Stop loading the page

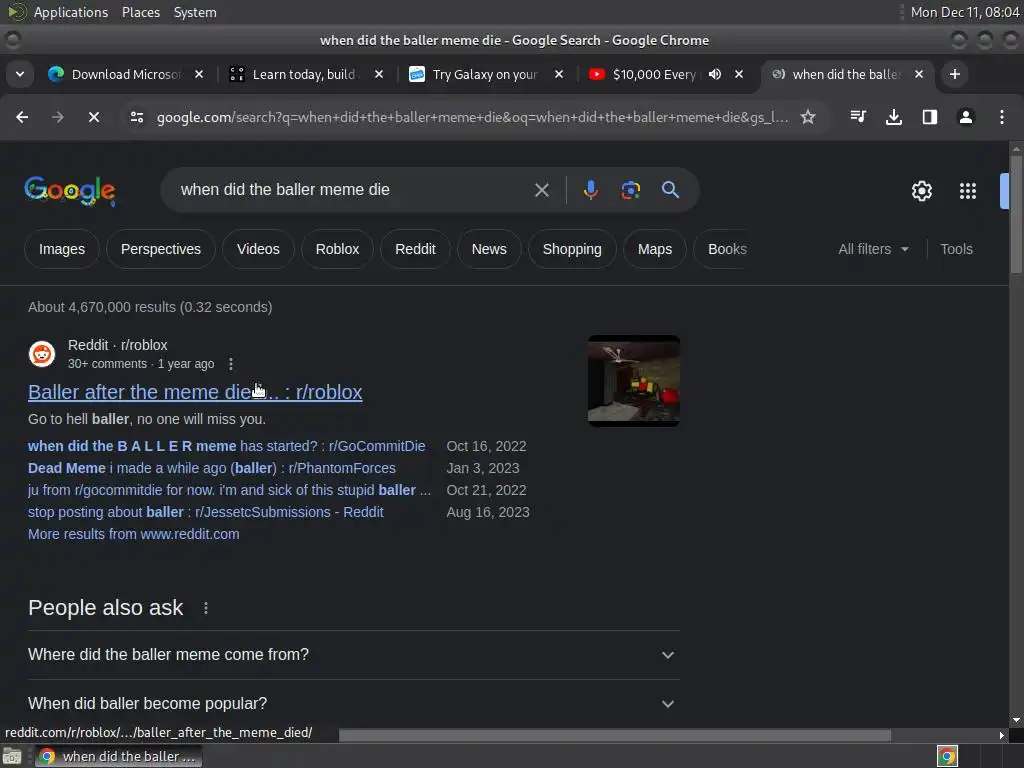pyautogui.click(x=93, y=117)
